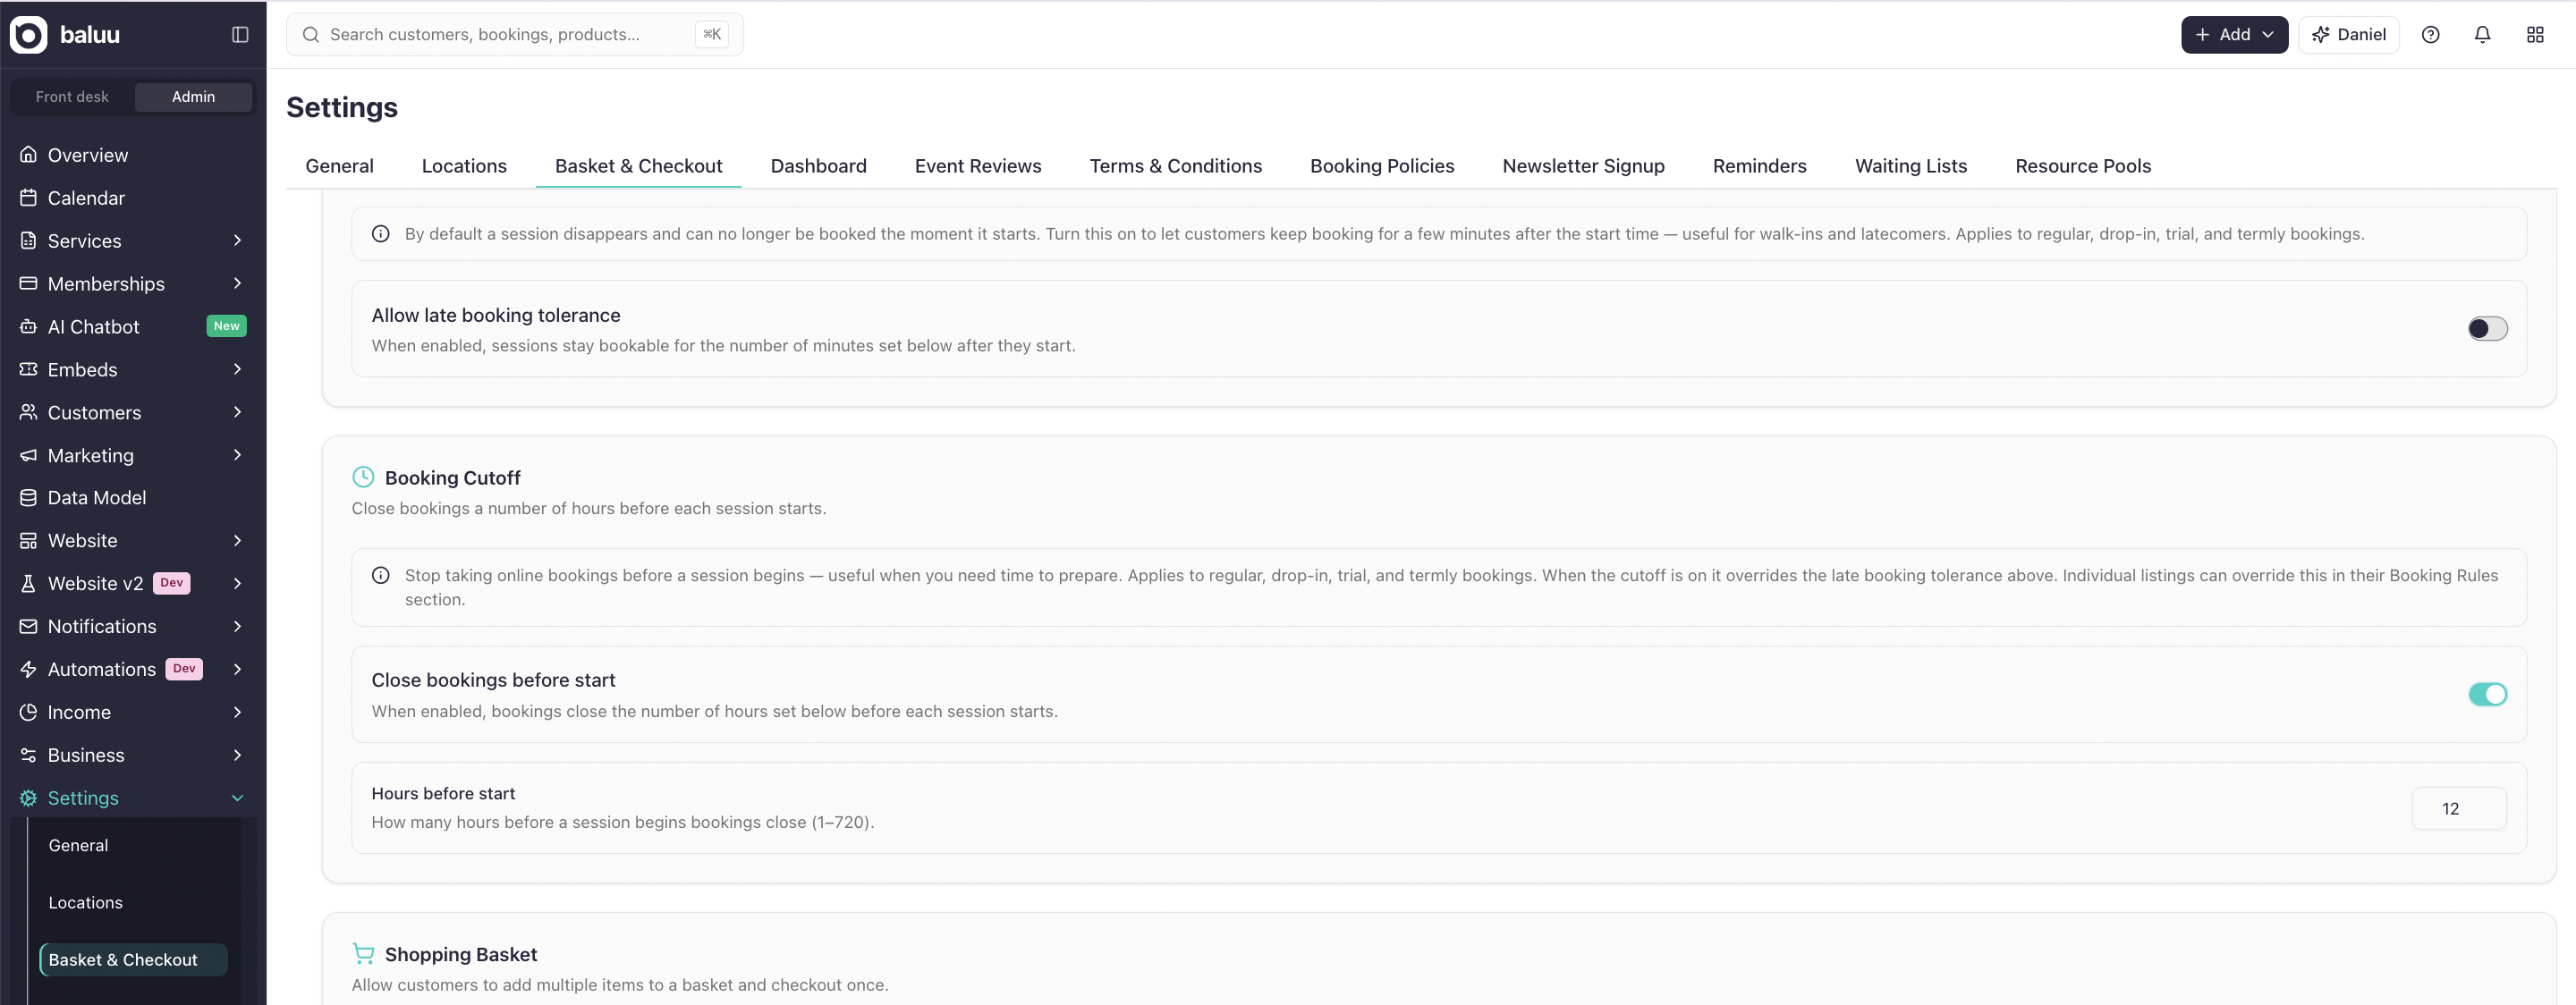The height and width of the screenshot is (1005, 2576).
Task: Switch to the Booking Policies tab
Action: tap(1382, 166)
